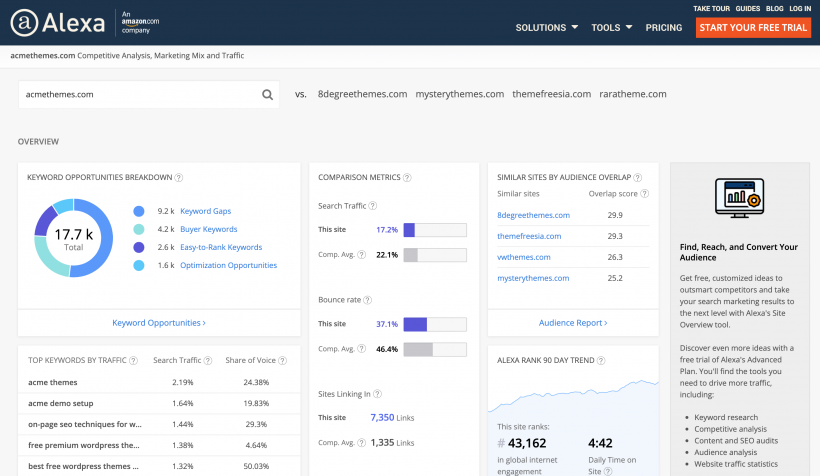Open mysterythemes.com in similar sites list
The image size is (820, 476).
click(533, 278)
